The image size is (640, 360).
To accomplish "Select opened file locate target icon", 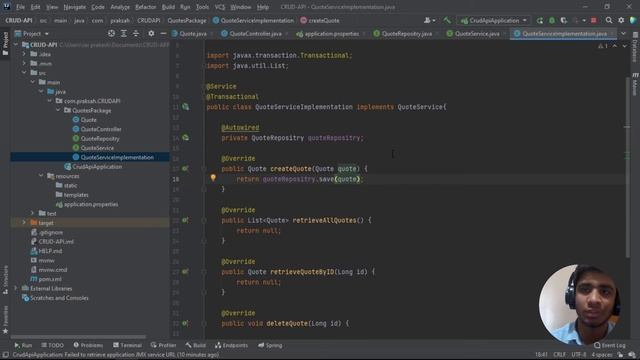I will pos(111,33).
